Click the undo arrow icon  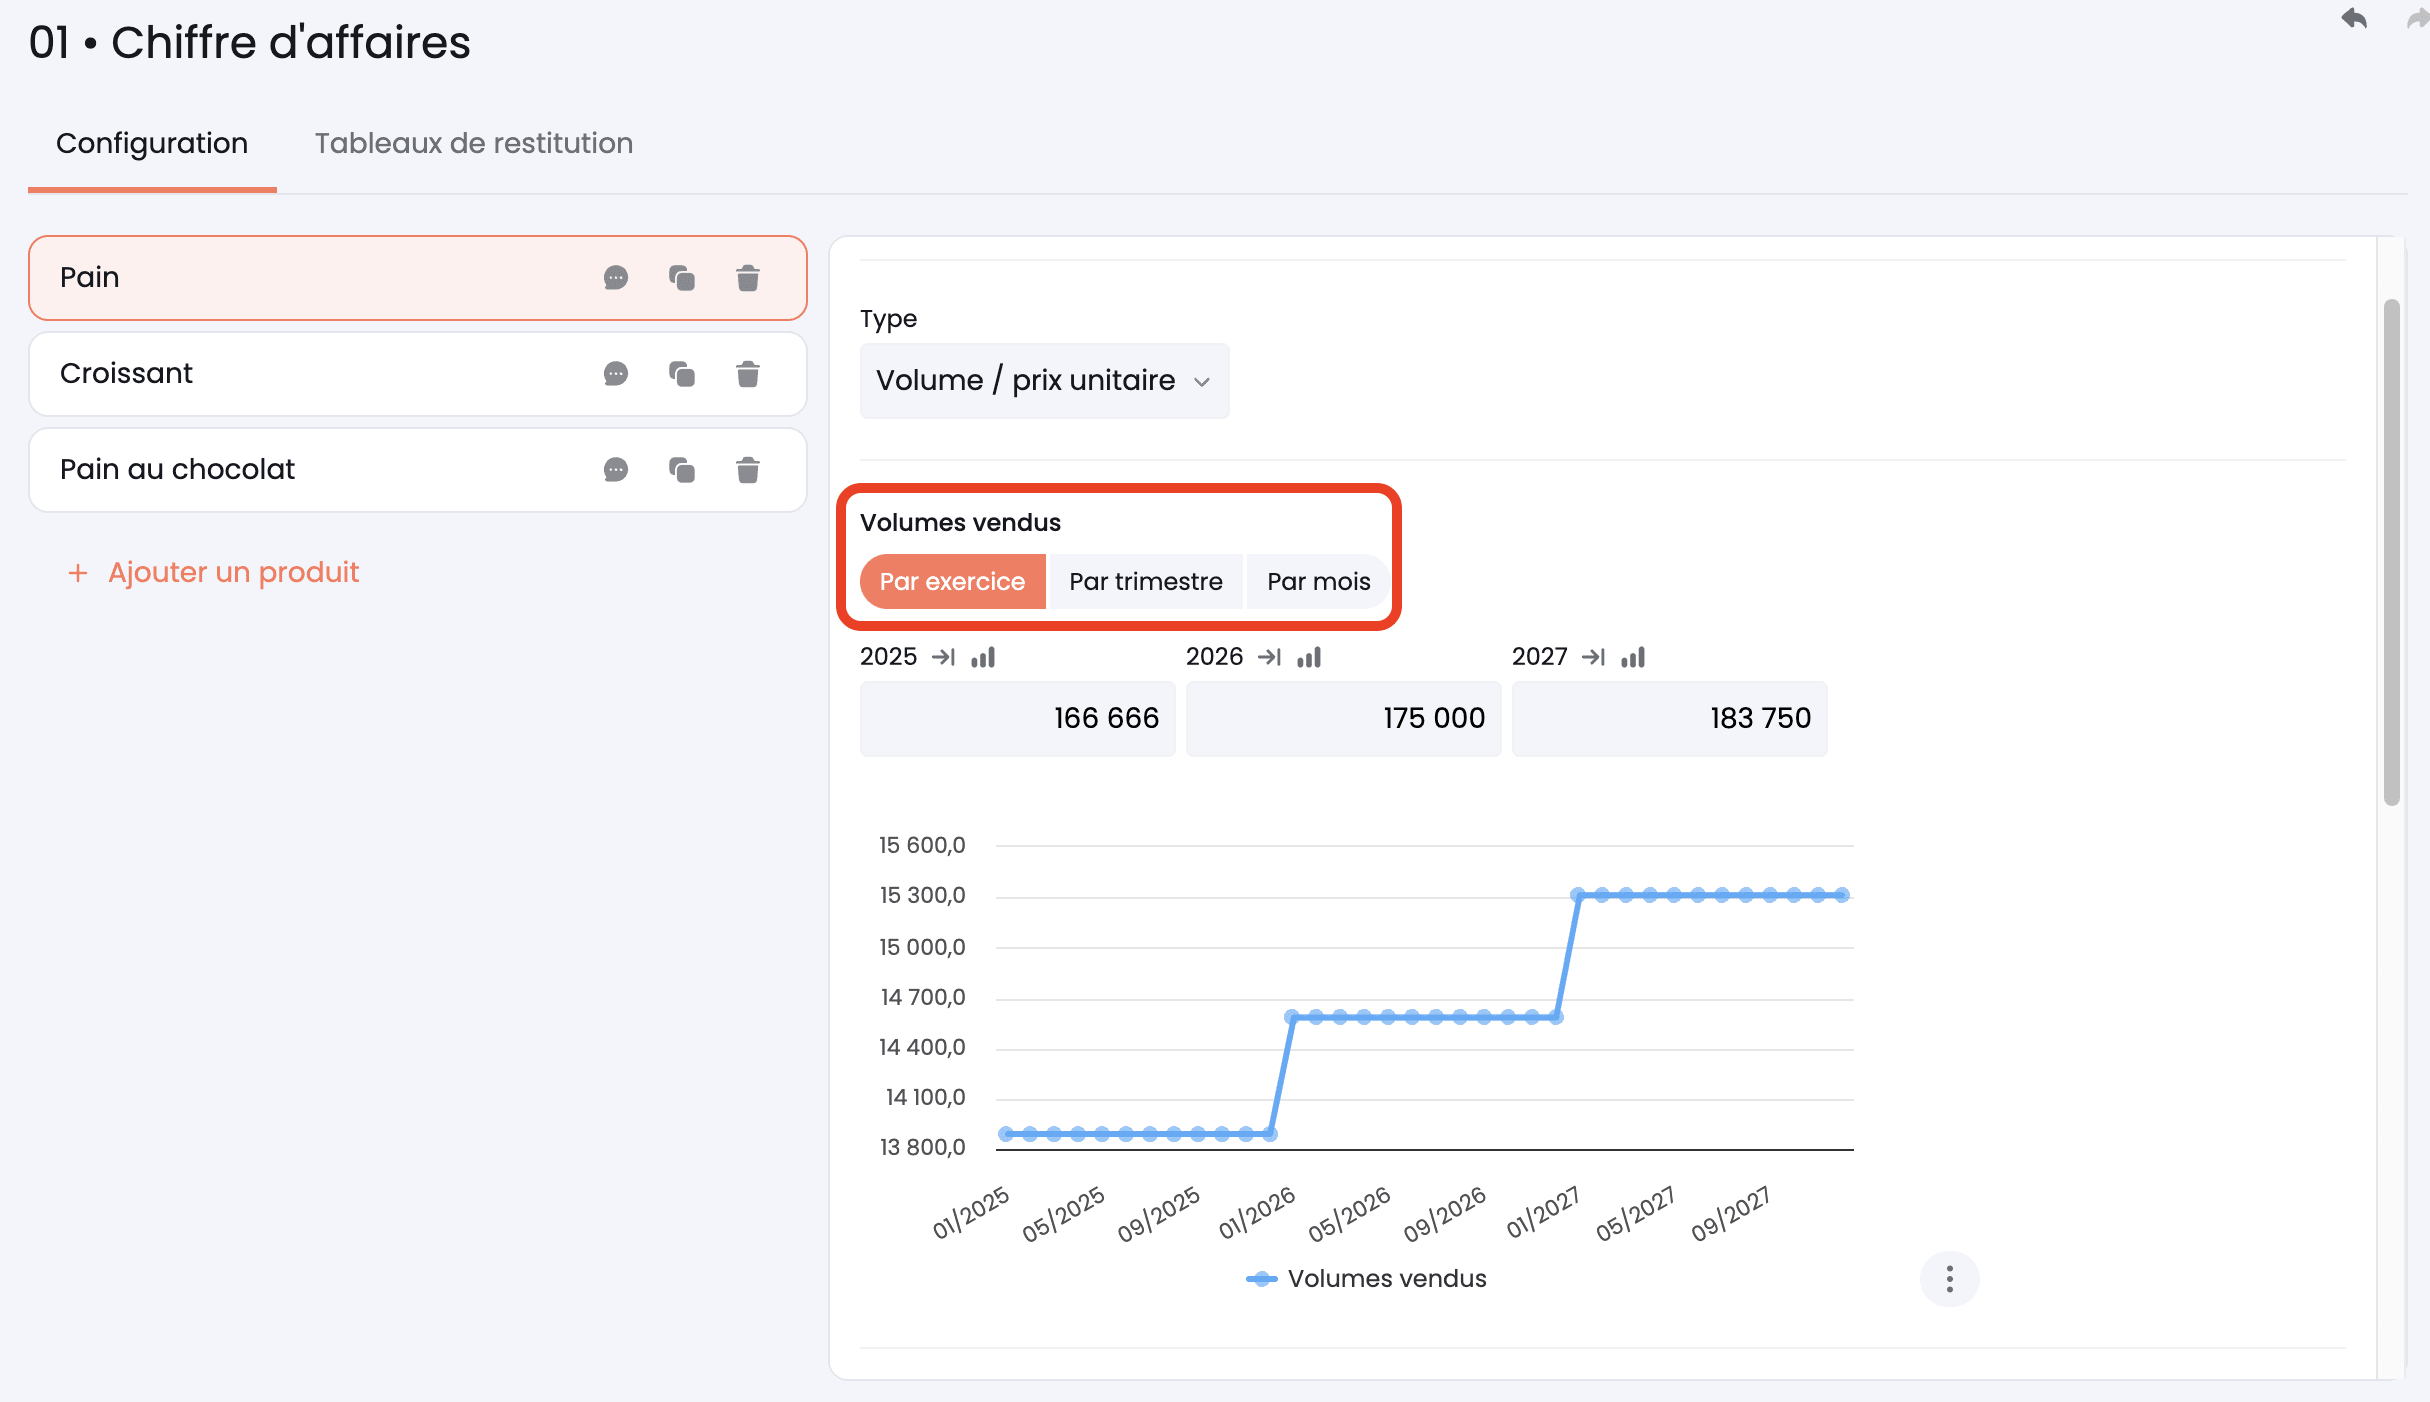point(2354,18)
